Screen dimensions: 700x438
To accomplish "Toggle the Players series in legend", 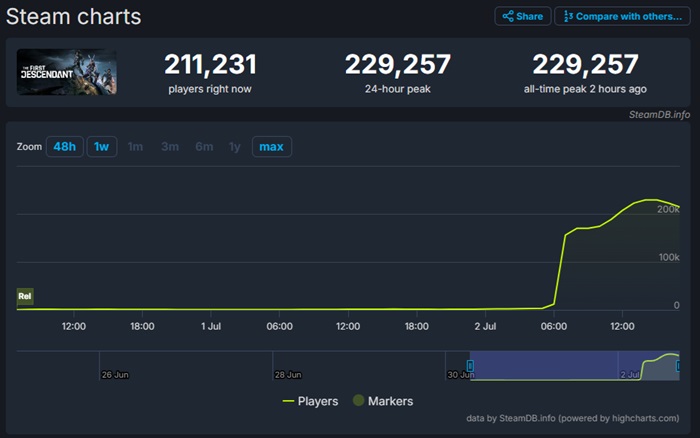I will (310, 401).
